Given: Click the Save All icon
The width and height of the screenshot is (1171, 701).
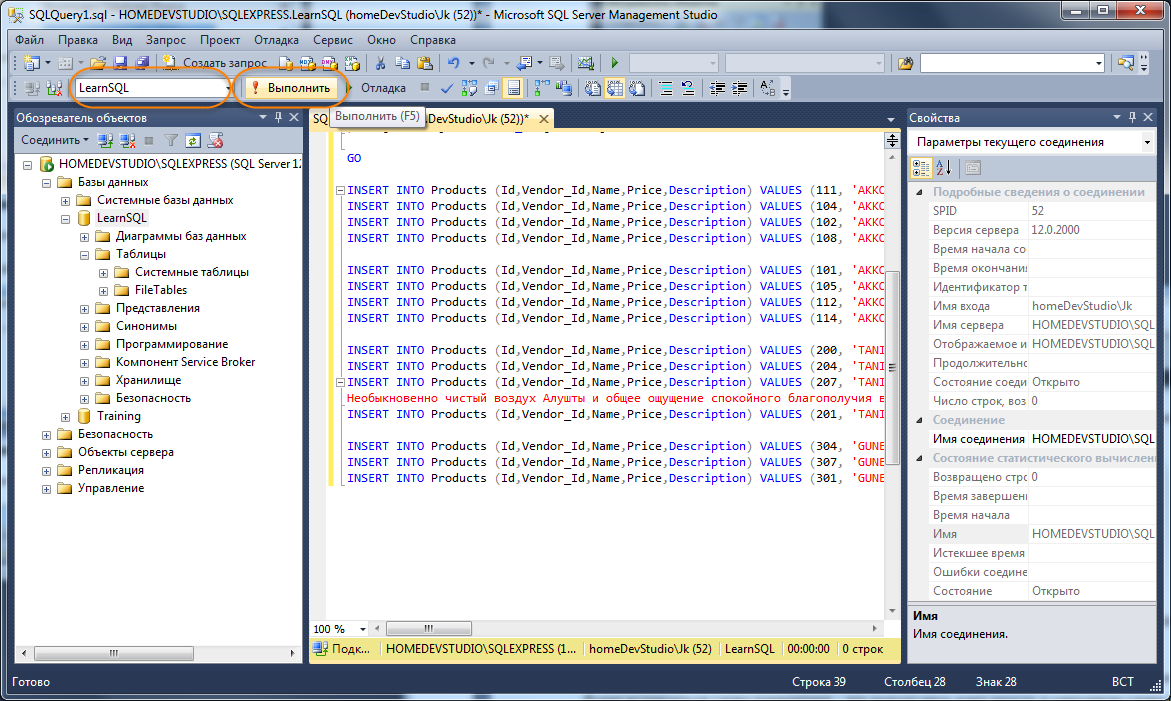Looking at the screenshot, I should point(141,63).
